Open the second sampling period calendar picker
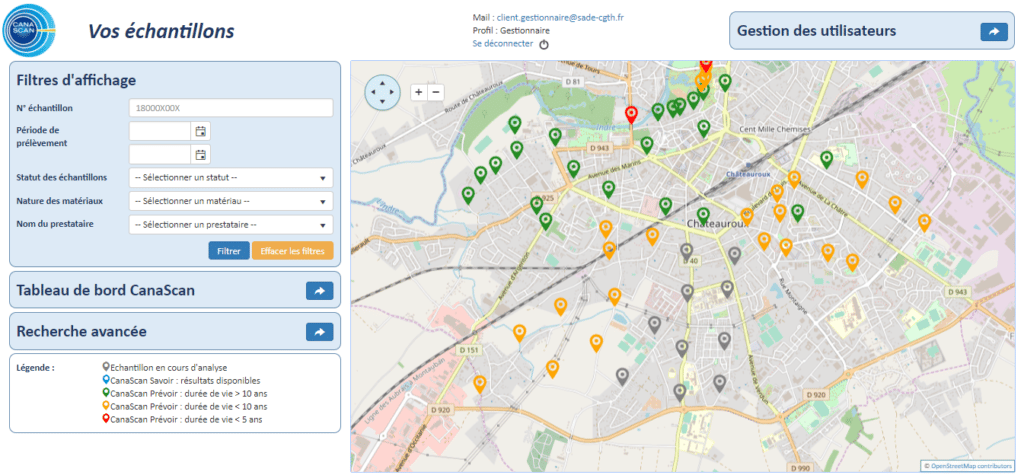 [x=200, y=155]
